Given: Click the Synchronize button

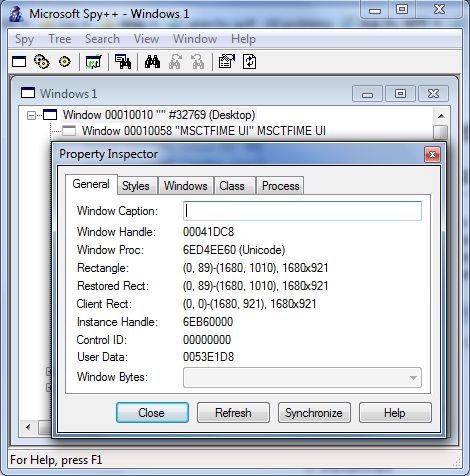Looking at the screenshot, I should point(314,413).
